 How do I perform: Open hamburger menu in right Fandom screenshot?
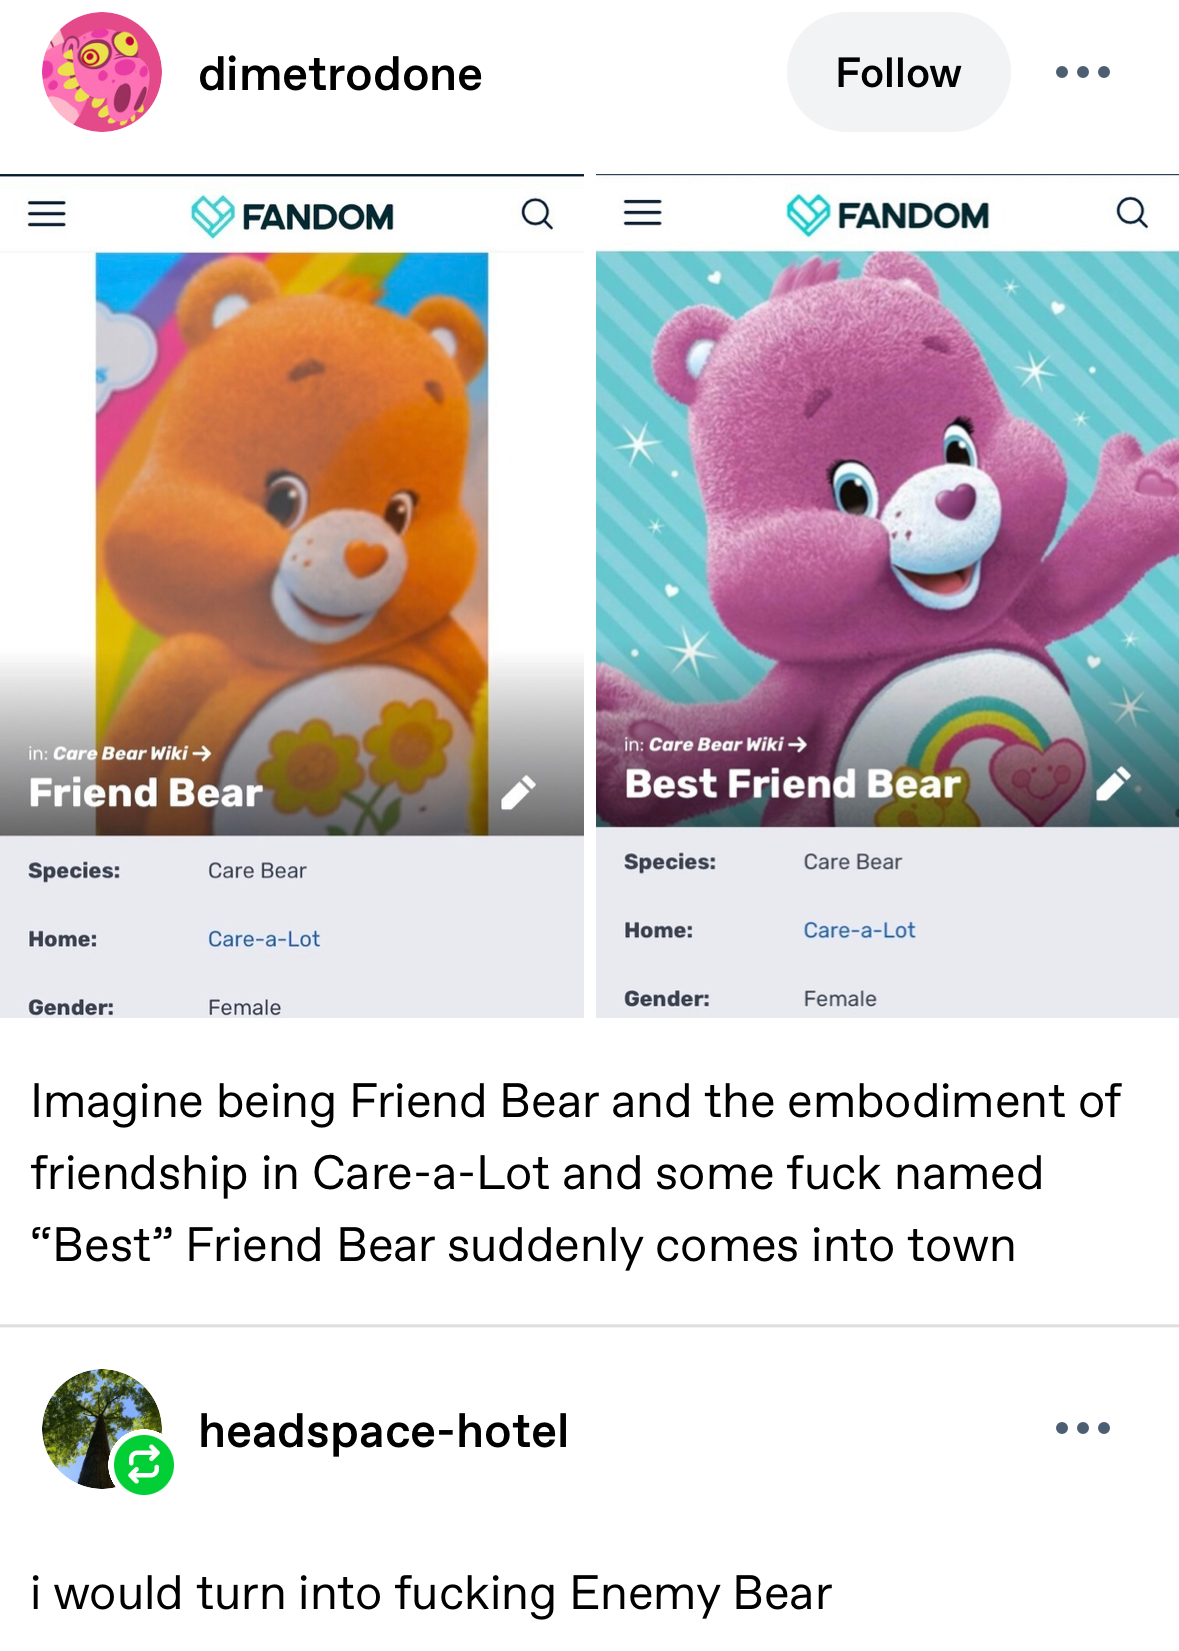(643, 212)
